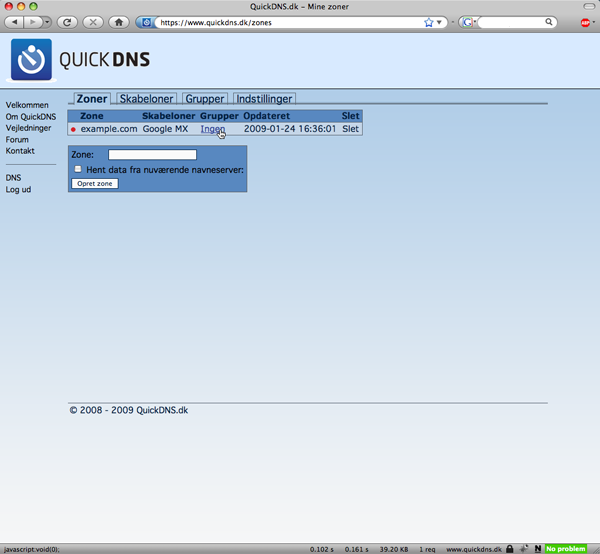Click the site identity favicon in address bar
The image size is (600, 554).
tap(146, 23)
